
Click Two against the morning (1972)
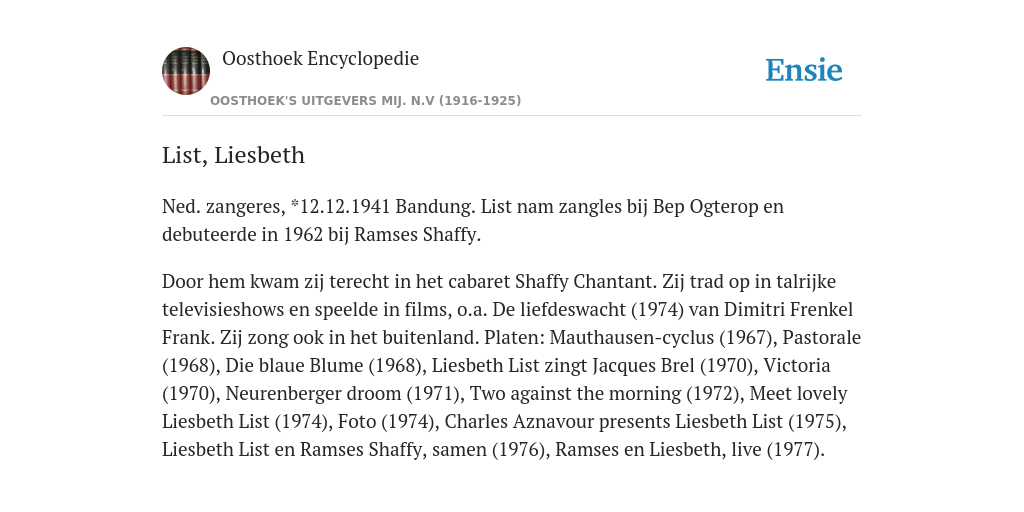coord(607,394)
